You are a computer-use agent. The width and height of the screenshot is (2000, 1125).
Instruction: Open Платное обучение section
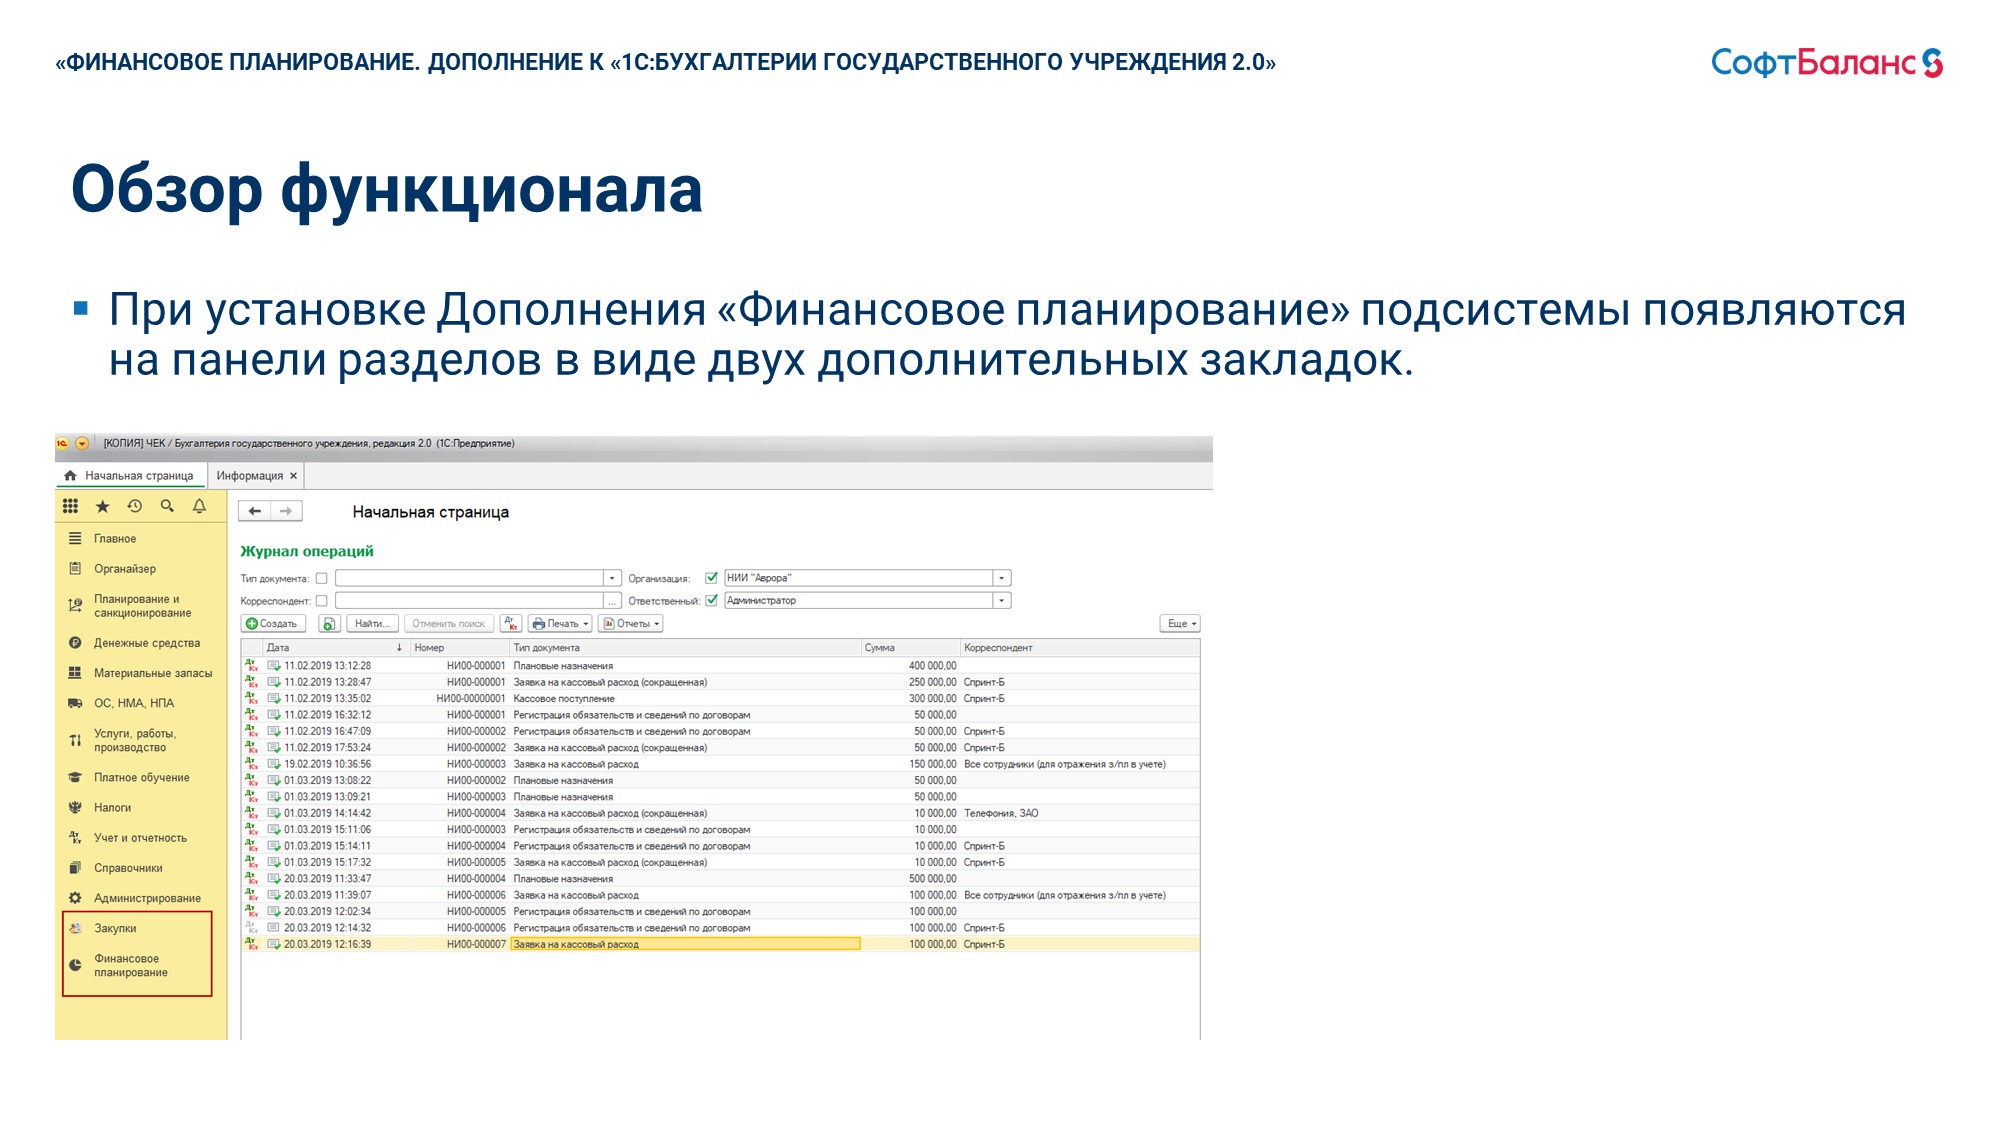pos(142,777)
